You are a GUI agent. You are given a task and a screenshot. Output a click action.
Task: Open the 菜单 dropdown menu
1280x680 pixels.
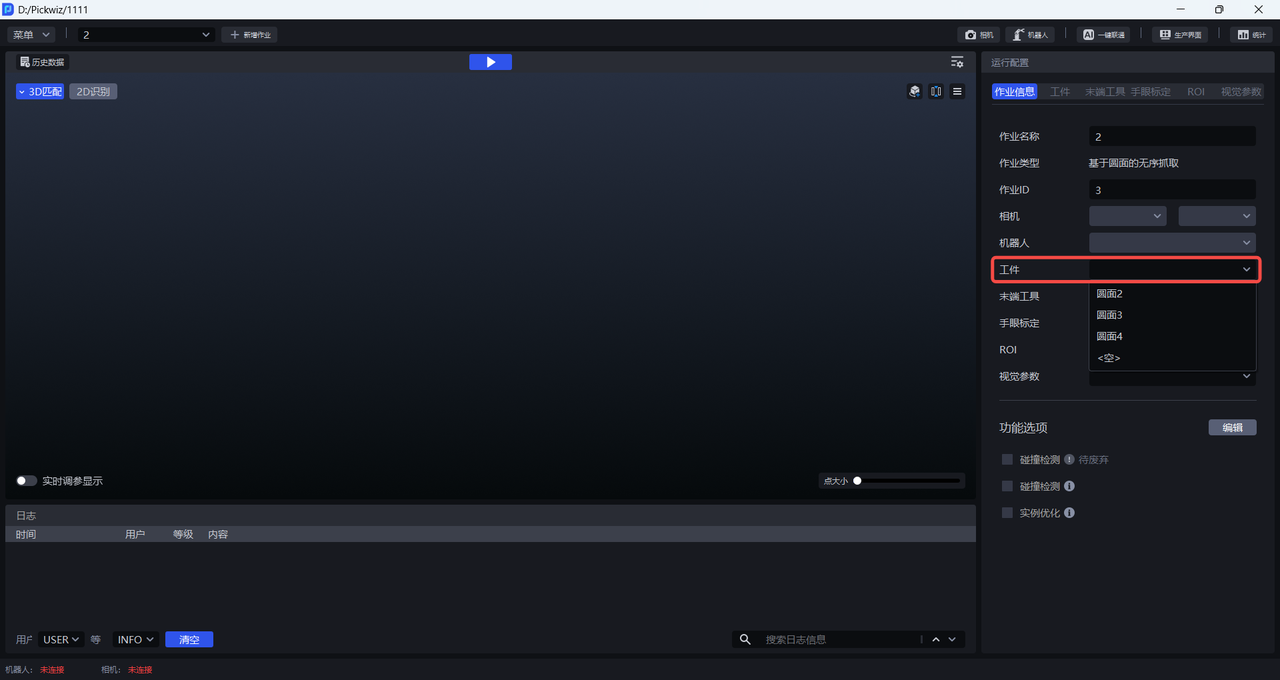pyautogui.click(x=32, y=34)
